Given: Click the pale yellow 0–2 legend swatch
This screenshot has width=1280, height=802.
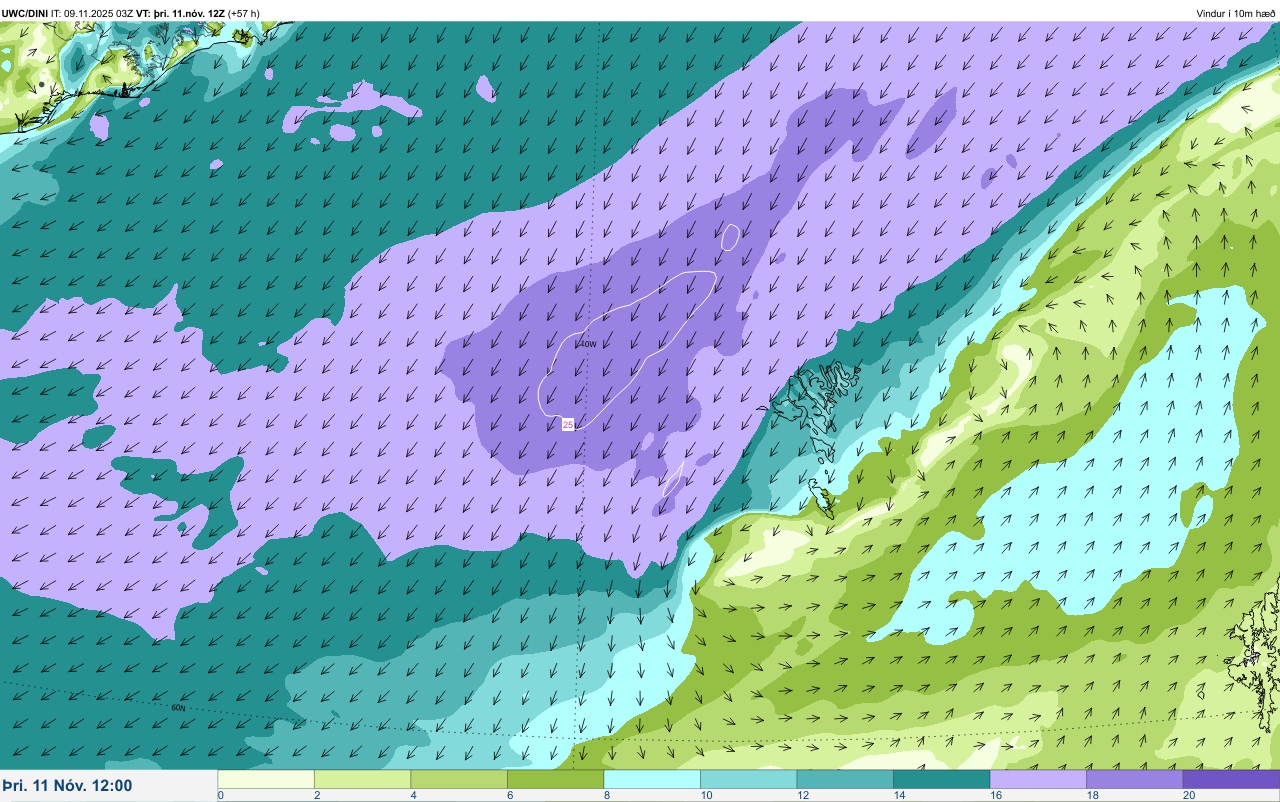Looking at the screenshot, I should pos(266,779).
